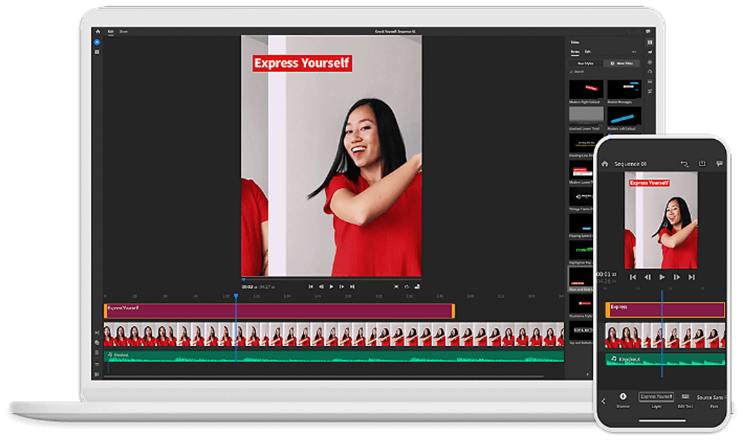Tap step back frame on the phone
The width and height of the screenshot is (744, 448).
click(x=647, y=277)
